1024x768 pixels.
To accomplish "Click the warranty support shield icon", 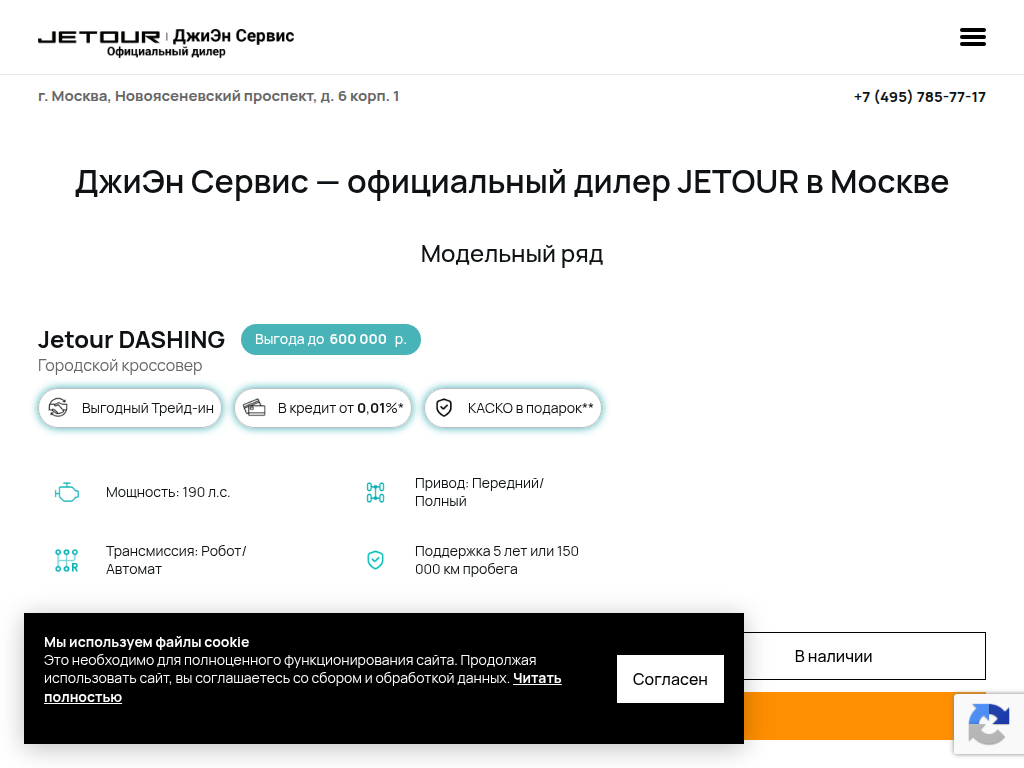I will 376,560.
